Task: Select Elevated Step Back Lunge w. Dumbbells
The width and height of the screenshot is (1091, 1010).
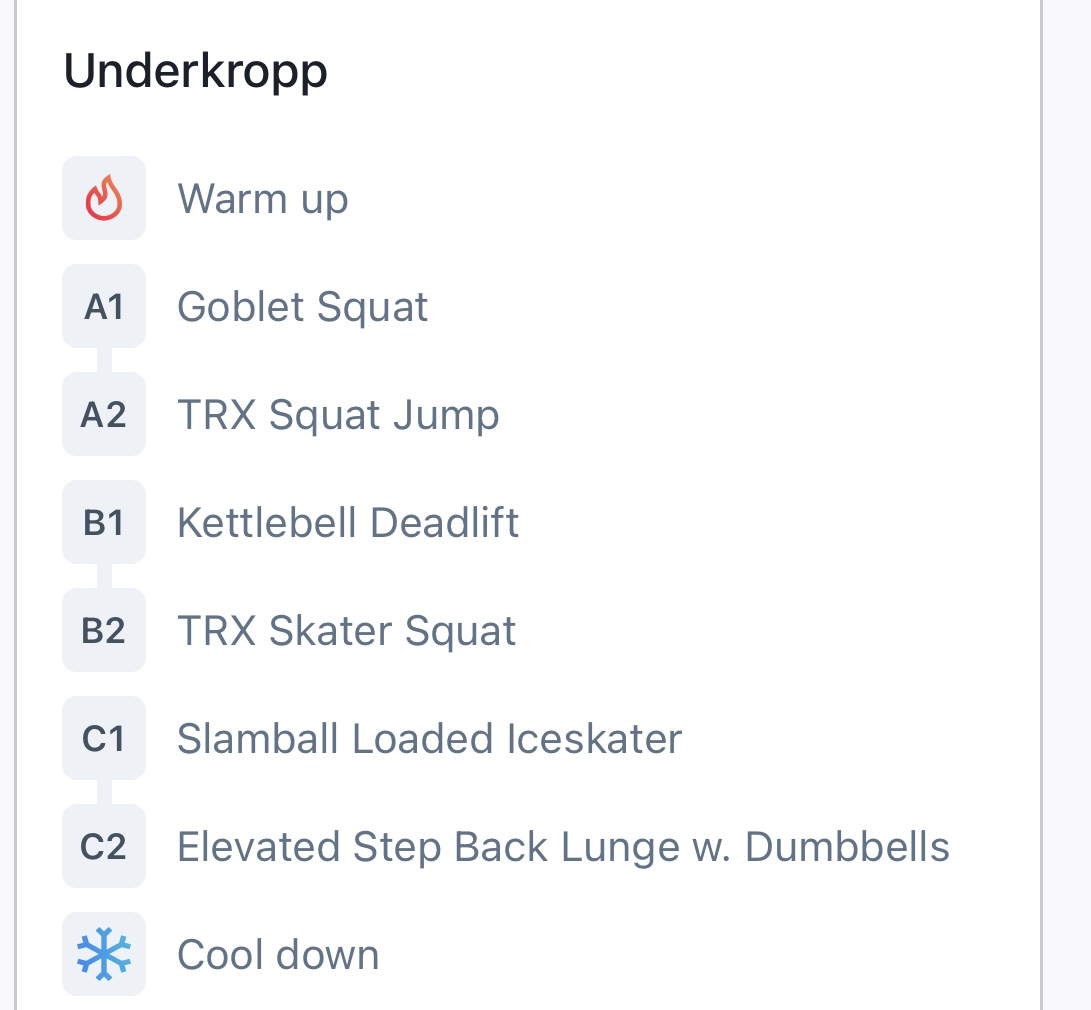Action: [563, 846]
